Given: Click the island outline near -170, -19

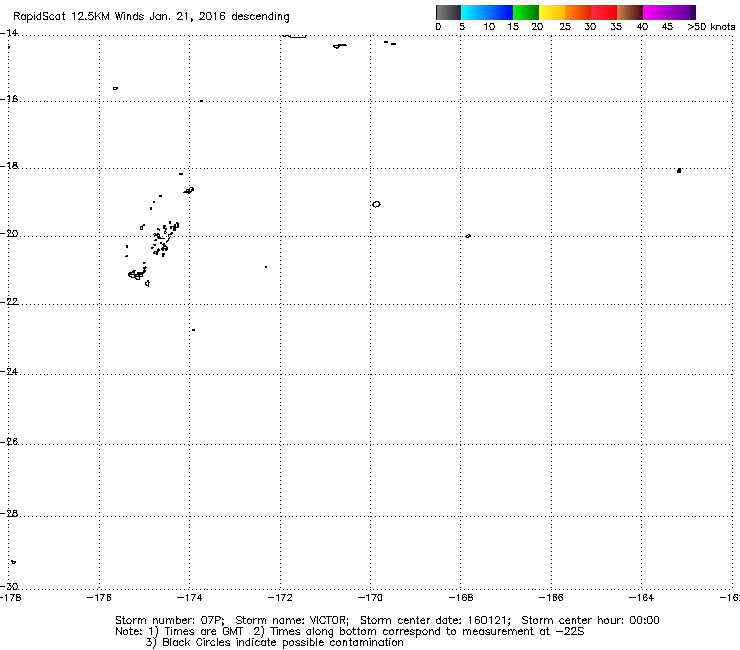Looking at the screenshot, I should coord(376,204).
